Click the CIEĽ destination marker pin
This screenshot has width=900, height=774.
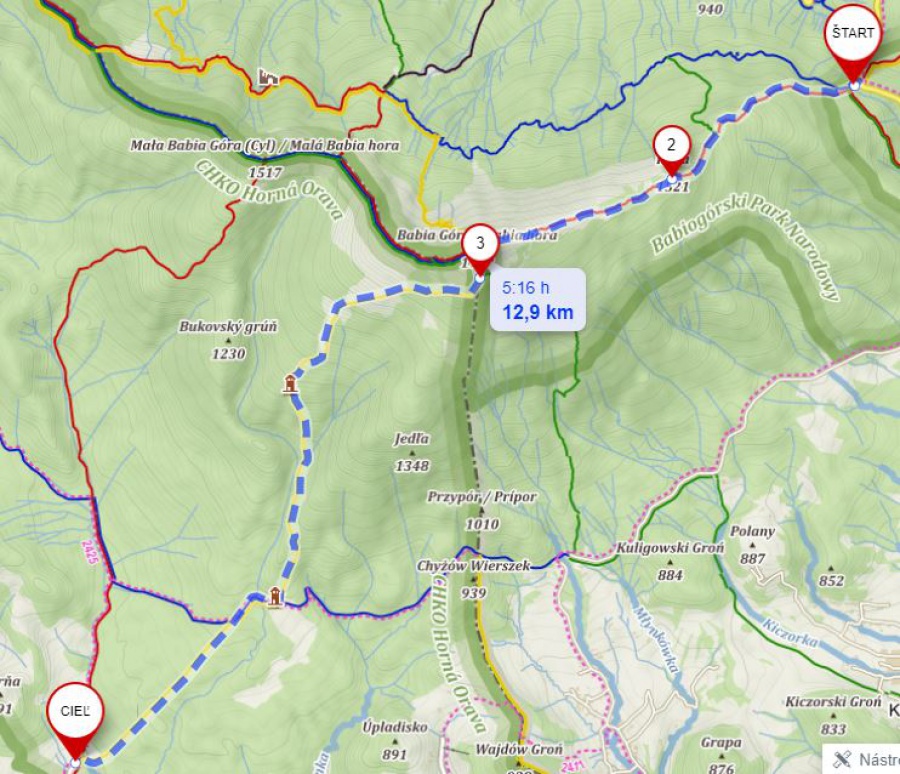coord(75,723)
